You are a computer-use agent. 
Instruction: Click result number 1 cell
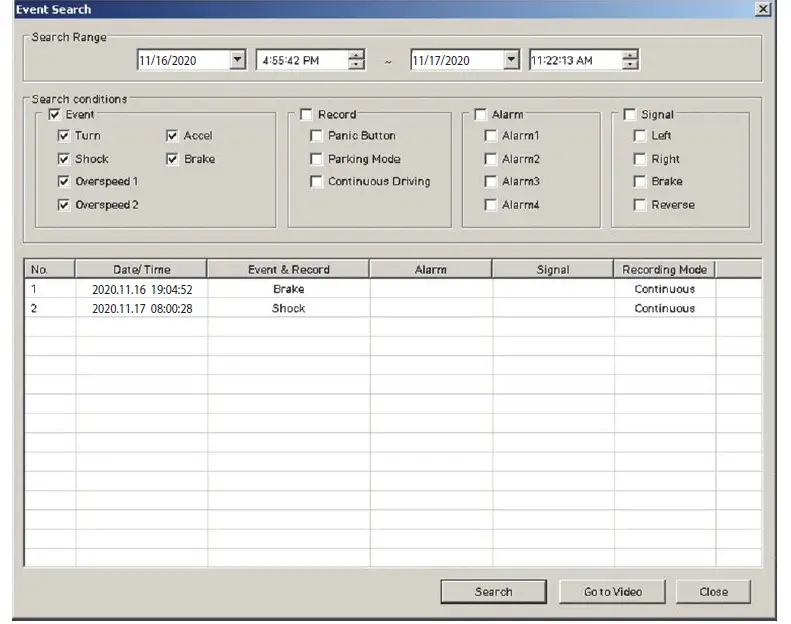pos(50,289)
